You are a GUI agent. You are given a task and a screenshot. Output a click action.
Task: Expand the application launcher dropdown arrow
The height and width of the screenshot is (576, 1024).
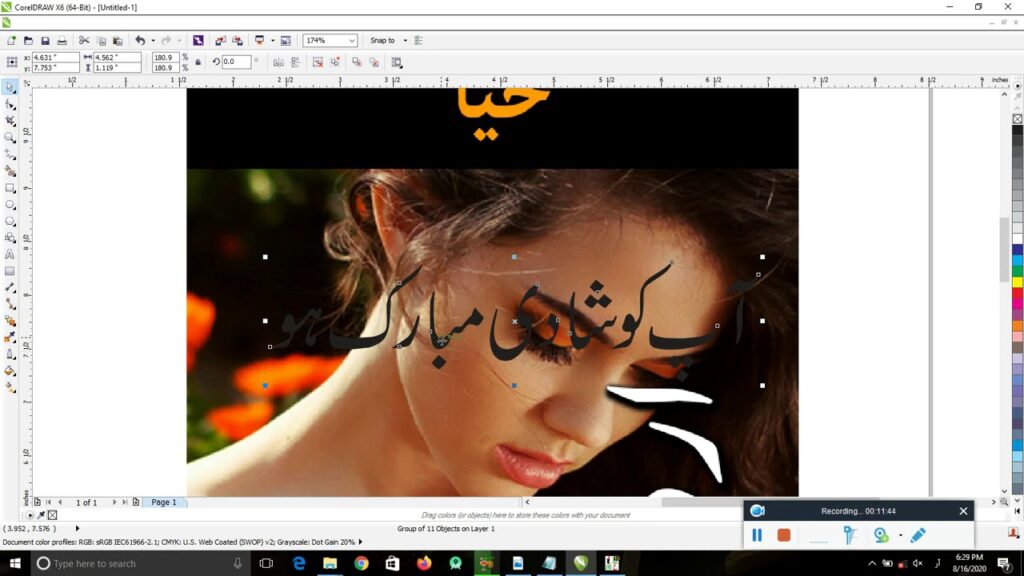pos(273,40)
